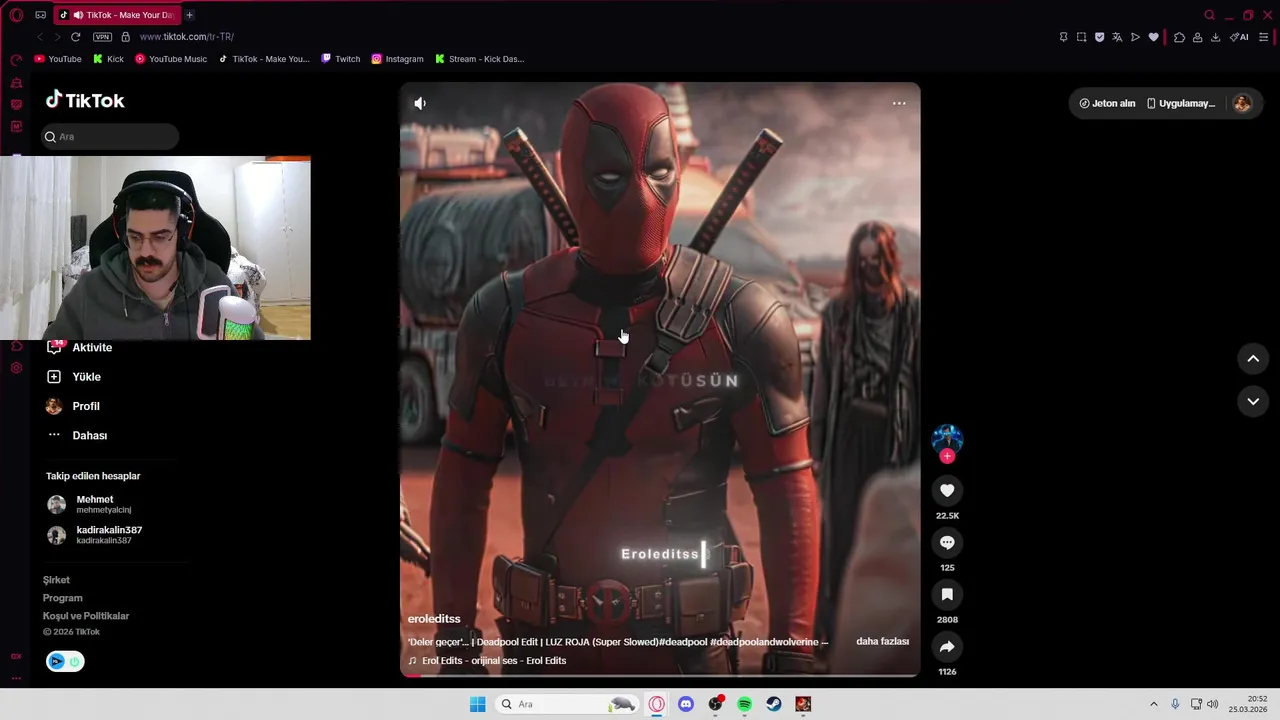Open Stream - Kick Das... bookmark

479,59
